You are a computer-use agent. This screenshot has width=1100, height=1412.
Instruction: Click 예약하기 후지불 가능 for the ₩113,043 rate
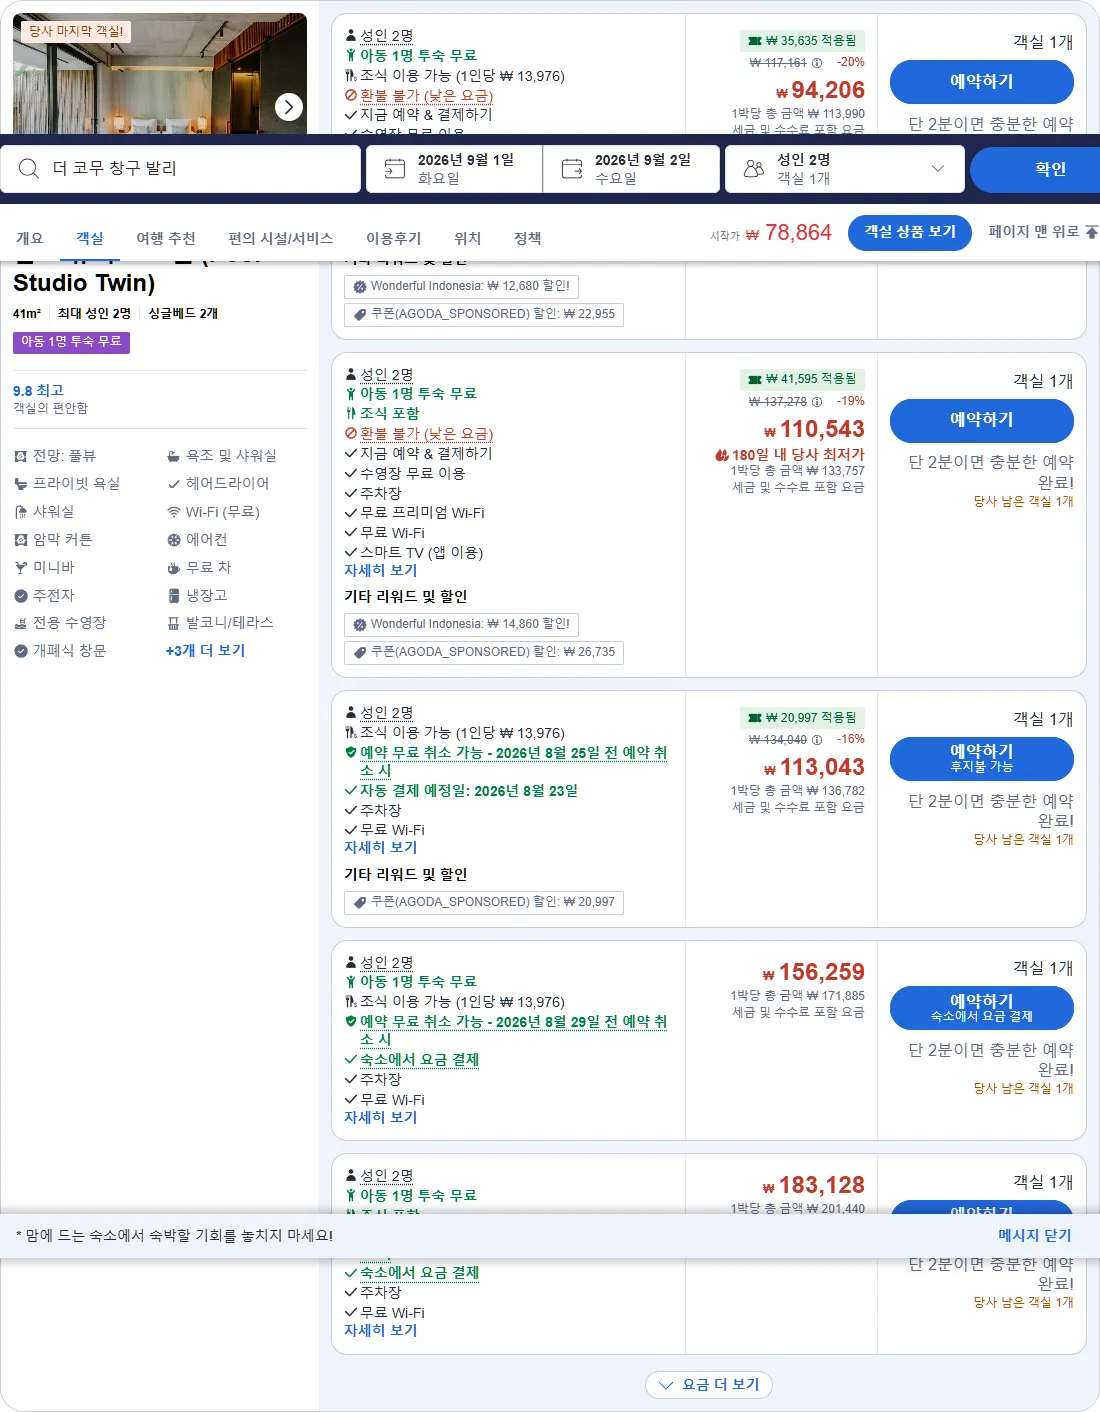coord(982,759)
